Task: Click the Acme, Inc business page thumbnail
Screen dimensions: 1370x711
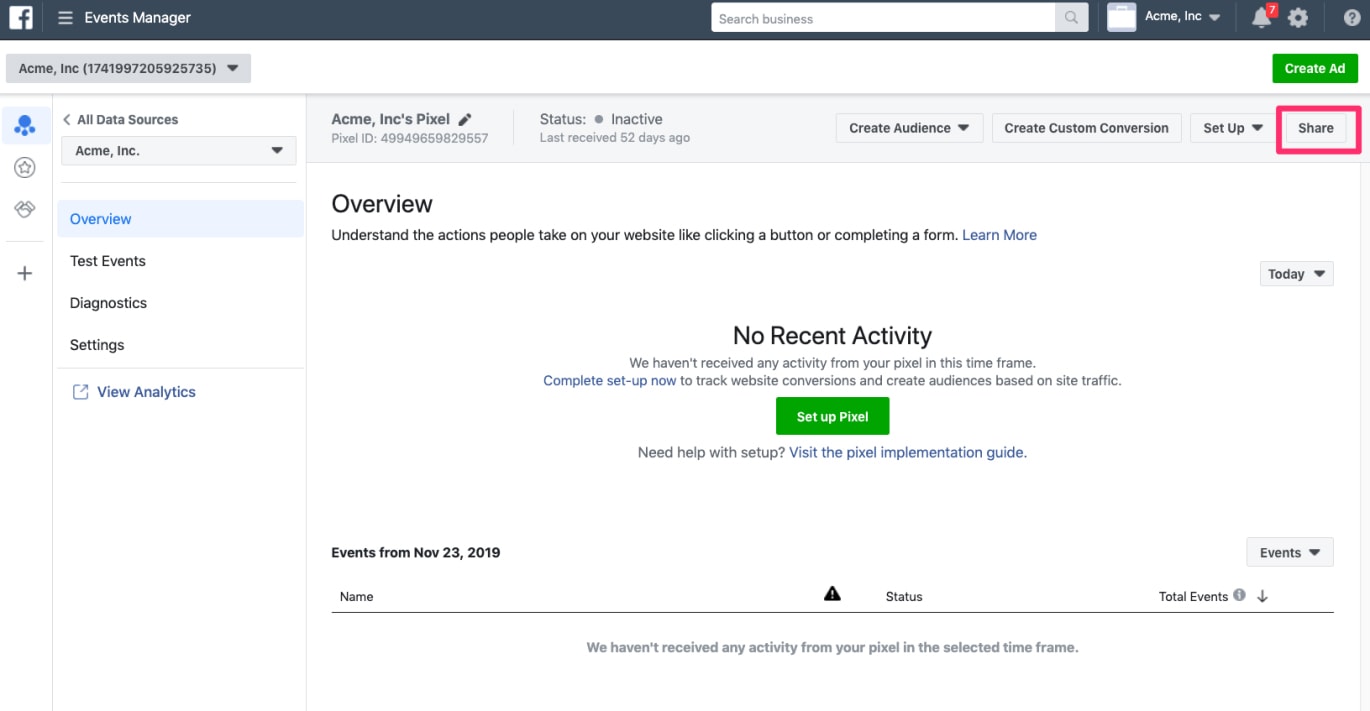Action: pyautogui.click(x=1122, y=17)
